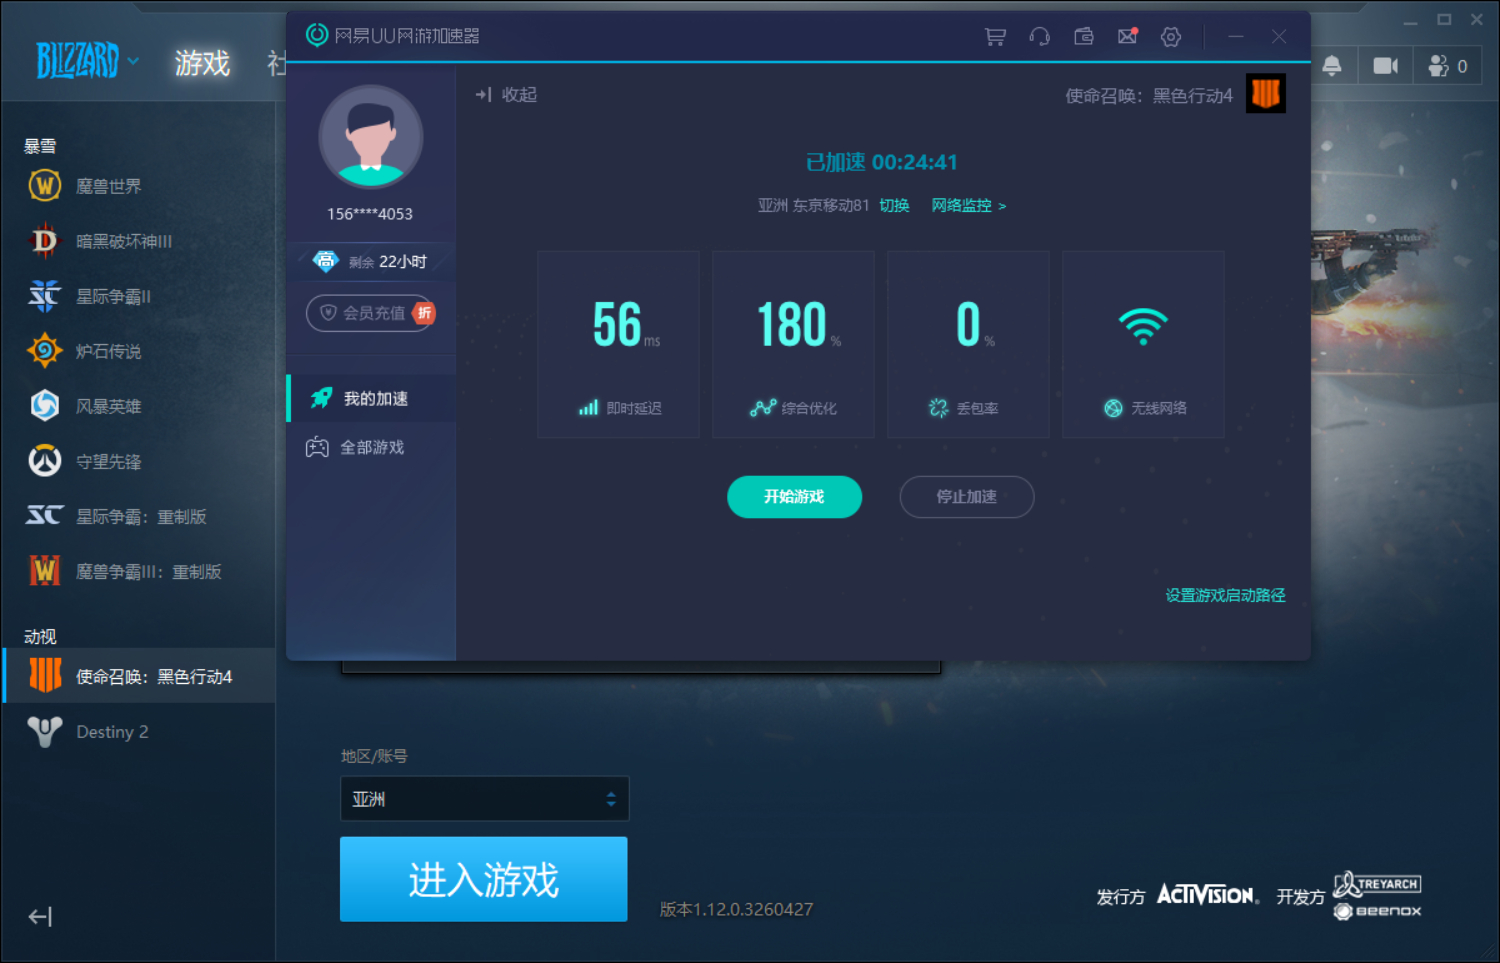
Task: Open 设置游戏启动路径 link
Action: click(x=1225, y=595)
